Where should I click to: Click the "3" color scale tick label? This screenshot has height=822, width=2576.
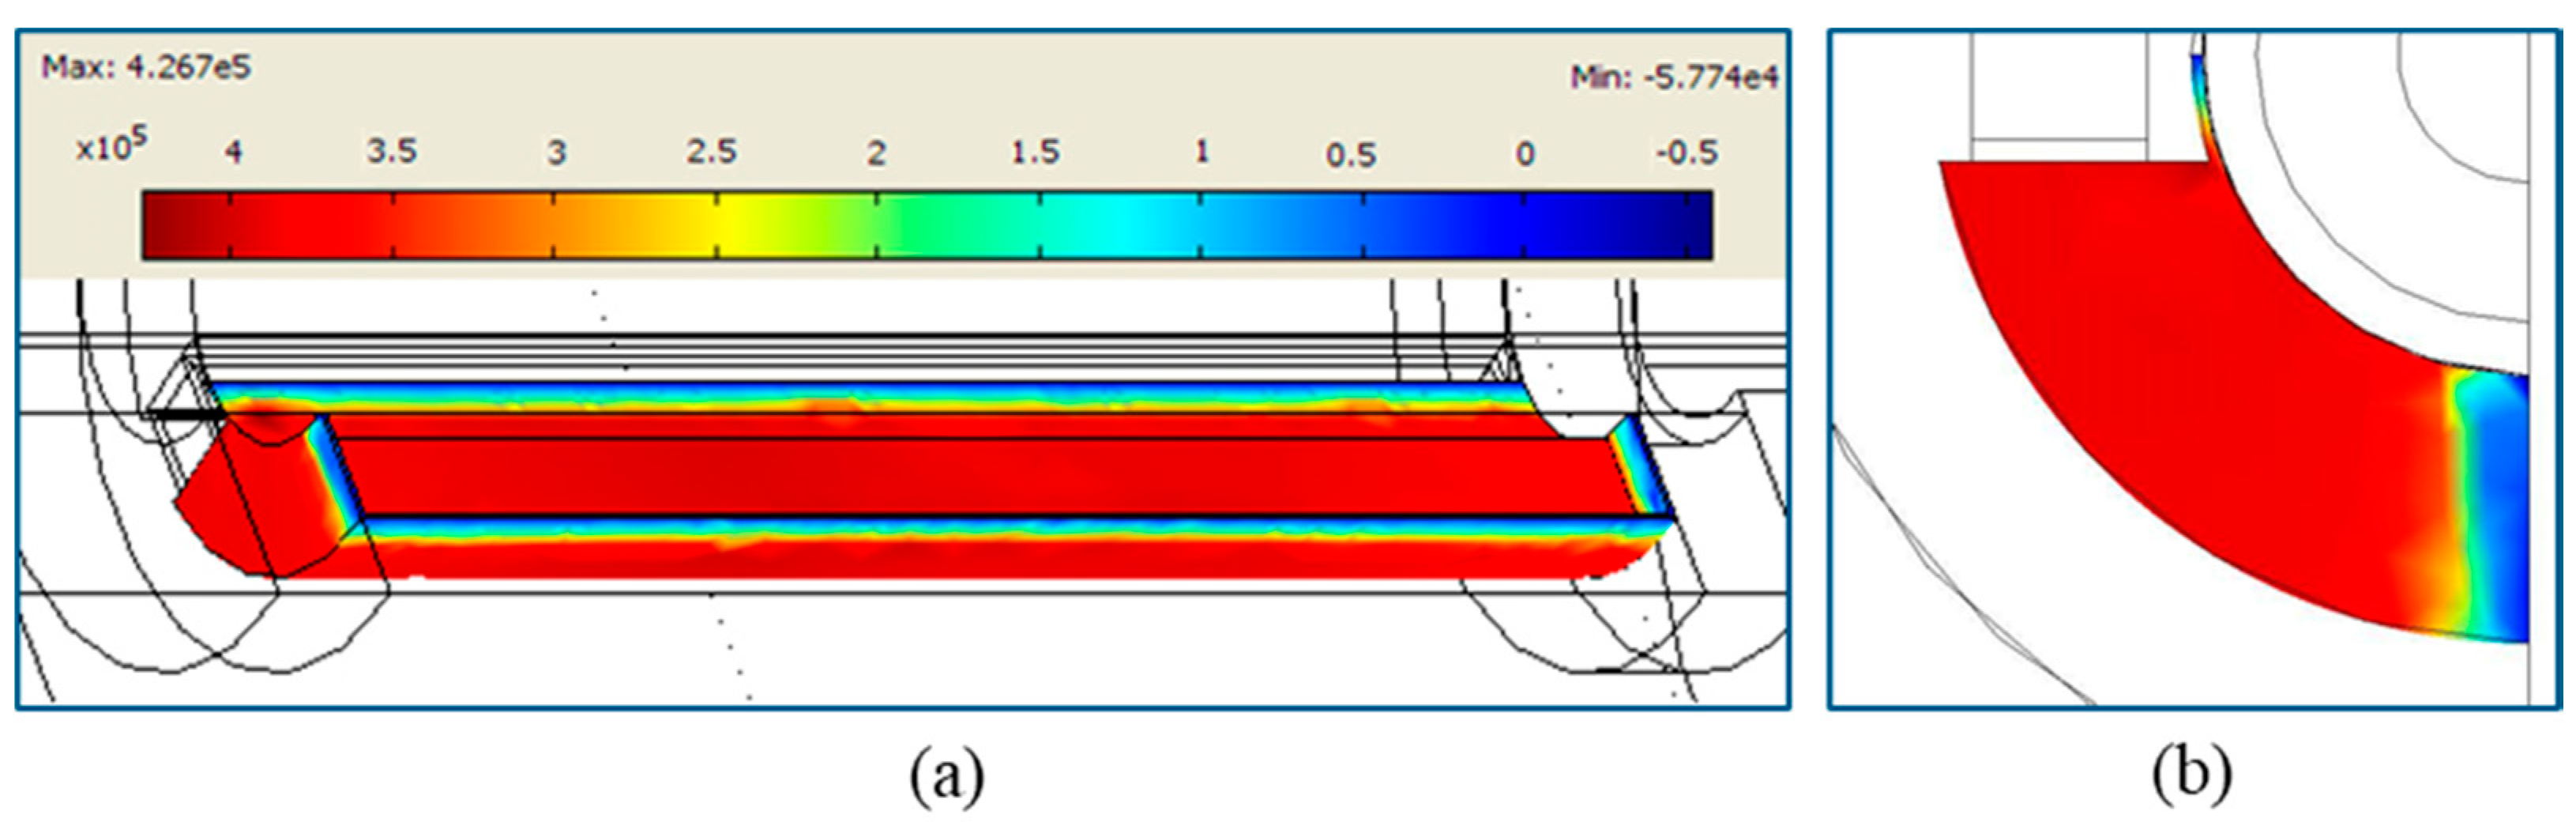pos(556,152)
